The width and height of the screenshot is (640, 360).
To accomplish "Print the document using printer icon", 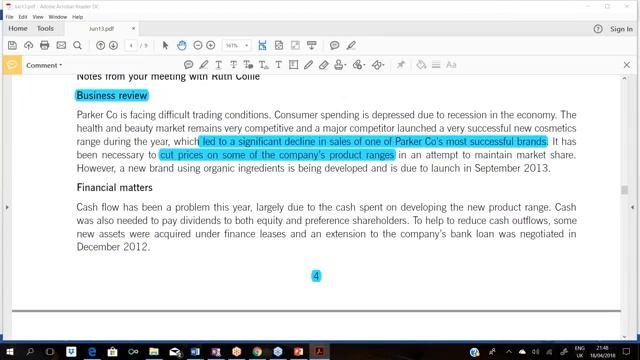I will [44, 45].
